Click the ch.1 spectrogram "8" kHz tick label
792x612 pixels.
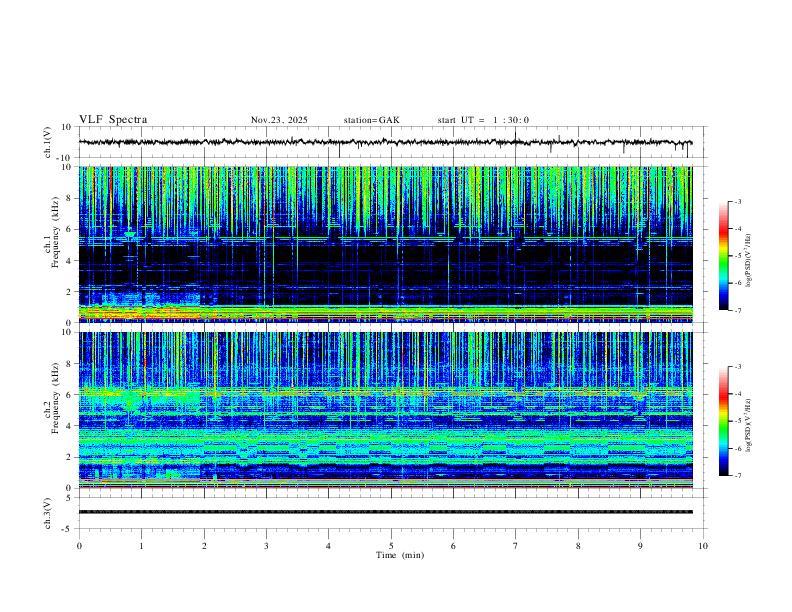pyautogui.click(x=70, y=198)
